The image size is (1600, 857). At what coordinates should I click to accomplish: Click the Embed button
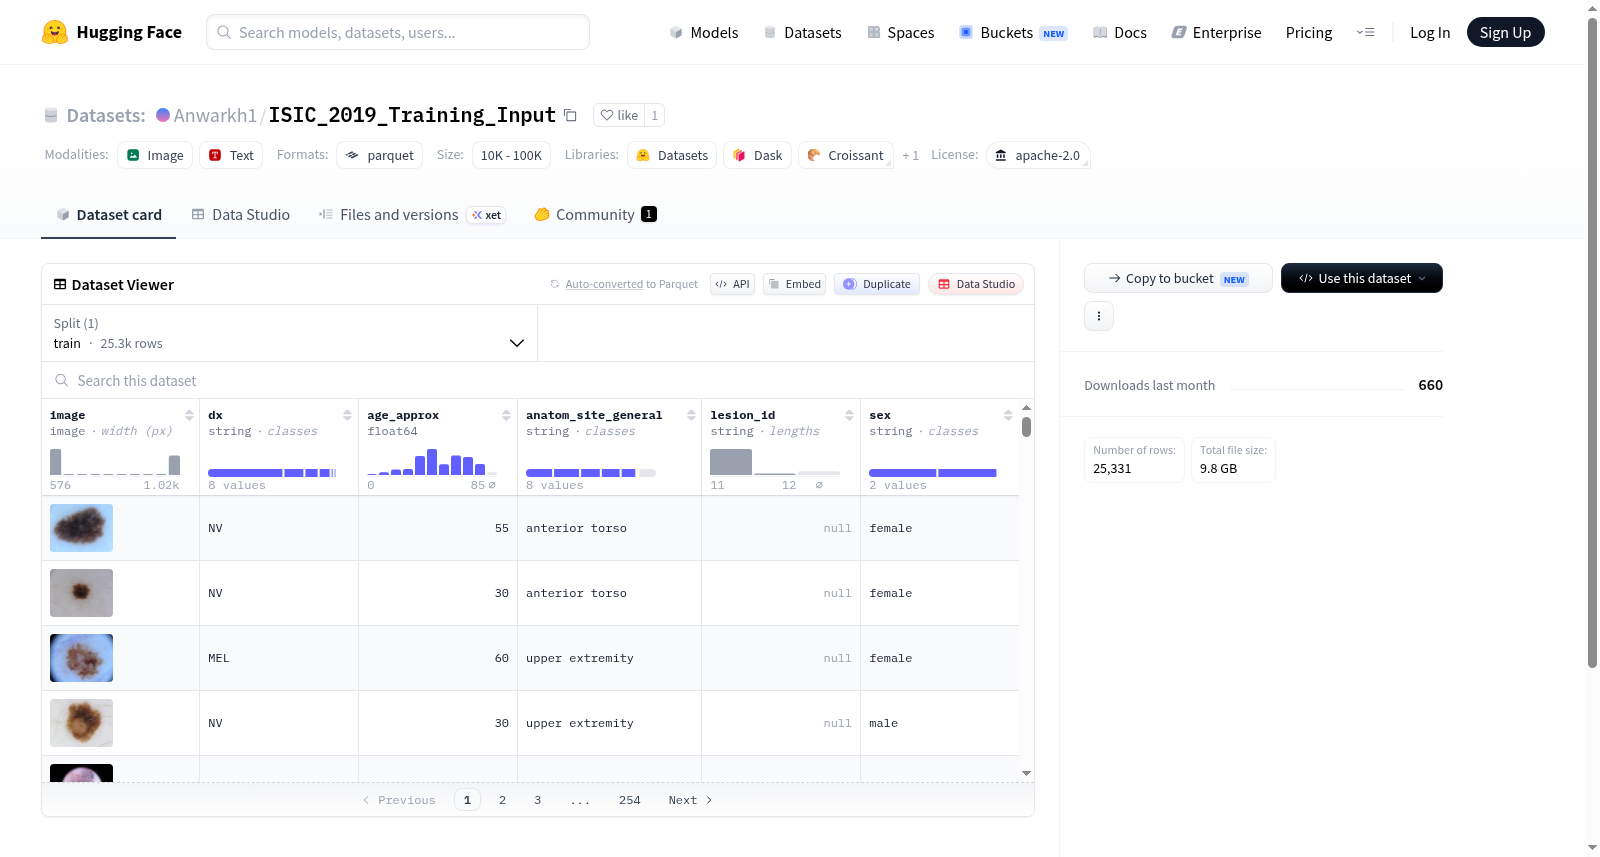(795, 284)
